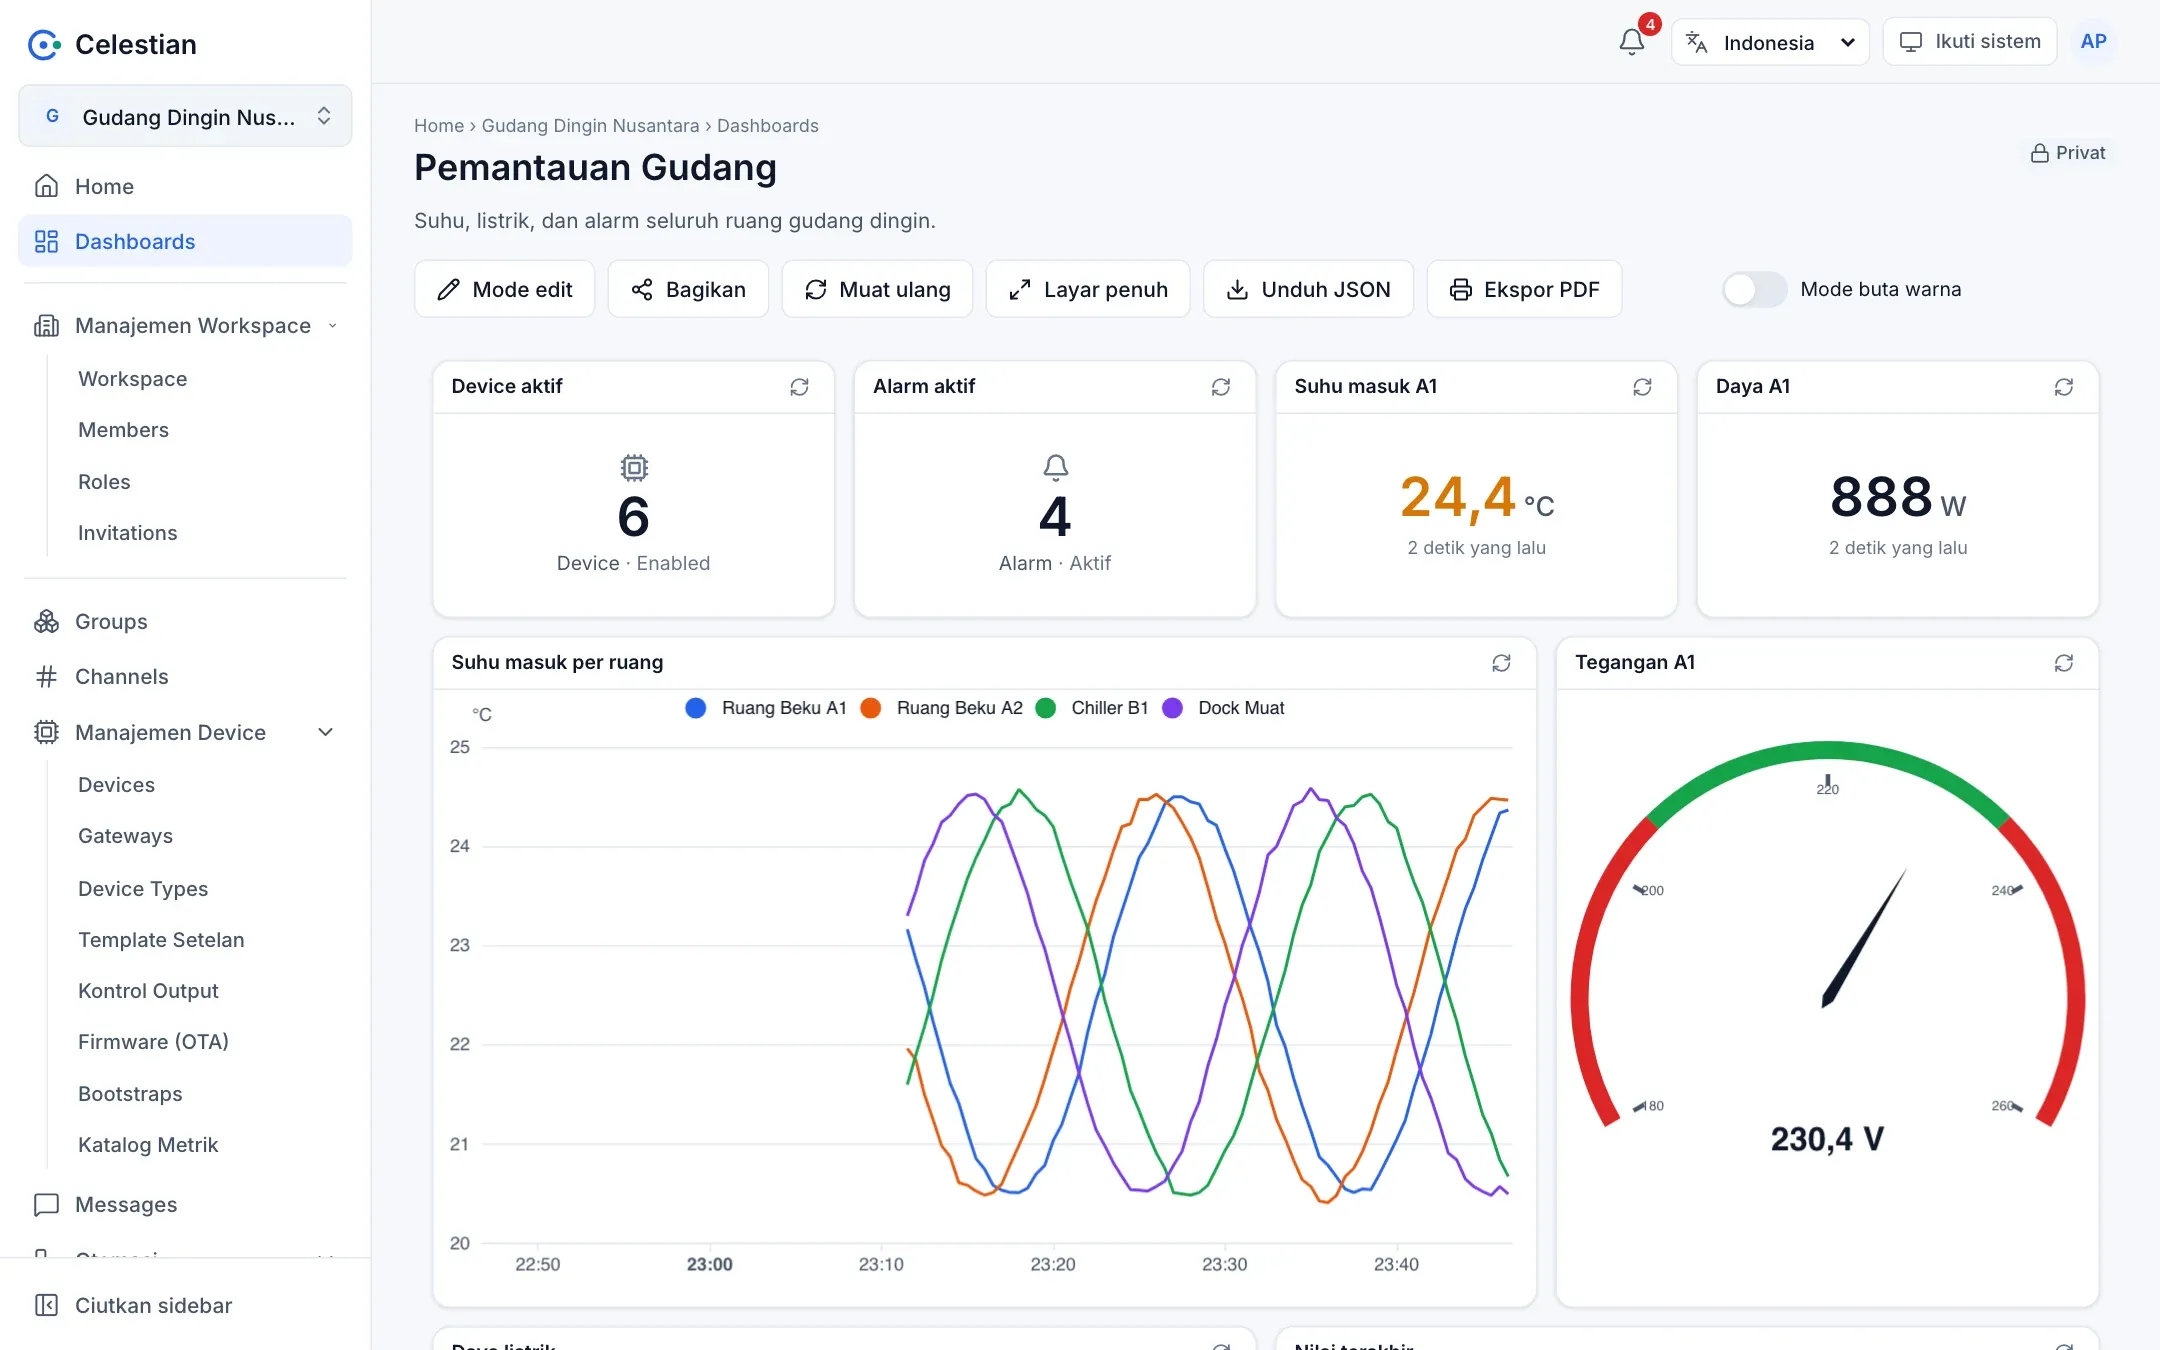The width and height of the screenshot is (2160, 1350).
Task: Open the Indonesia language dropdown
Action: pos(1770,42)
